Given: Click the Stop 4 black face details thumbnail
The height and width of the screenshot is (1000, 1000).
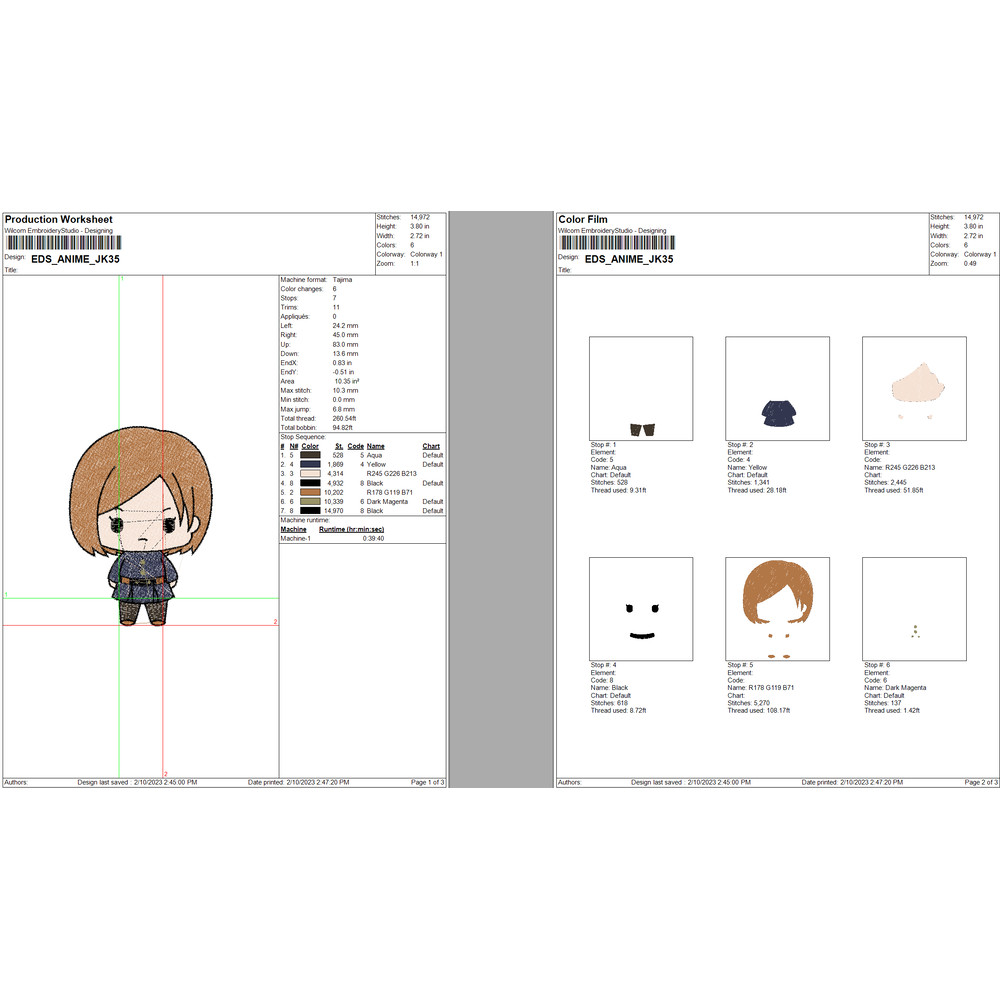Looking at the screenshot, I should [641, 609].
